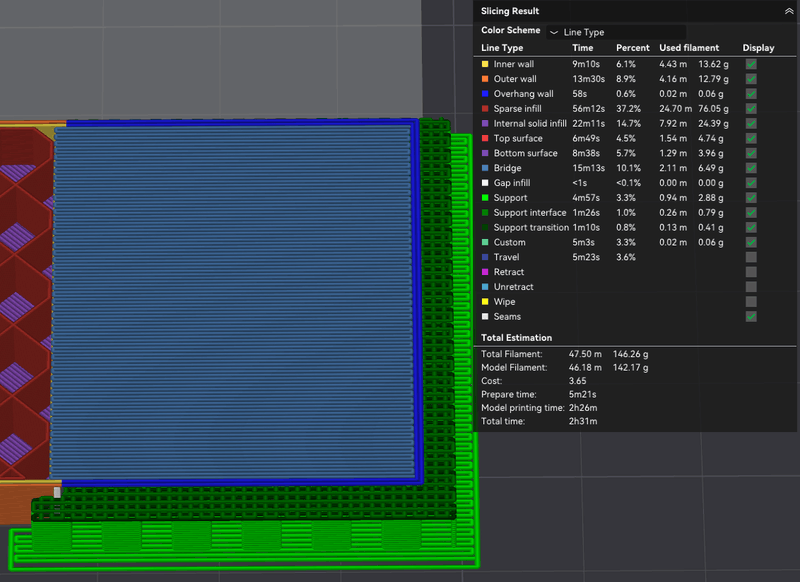
Task: Click the bright green Support color icon
Action: coord(485,198)
